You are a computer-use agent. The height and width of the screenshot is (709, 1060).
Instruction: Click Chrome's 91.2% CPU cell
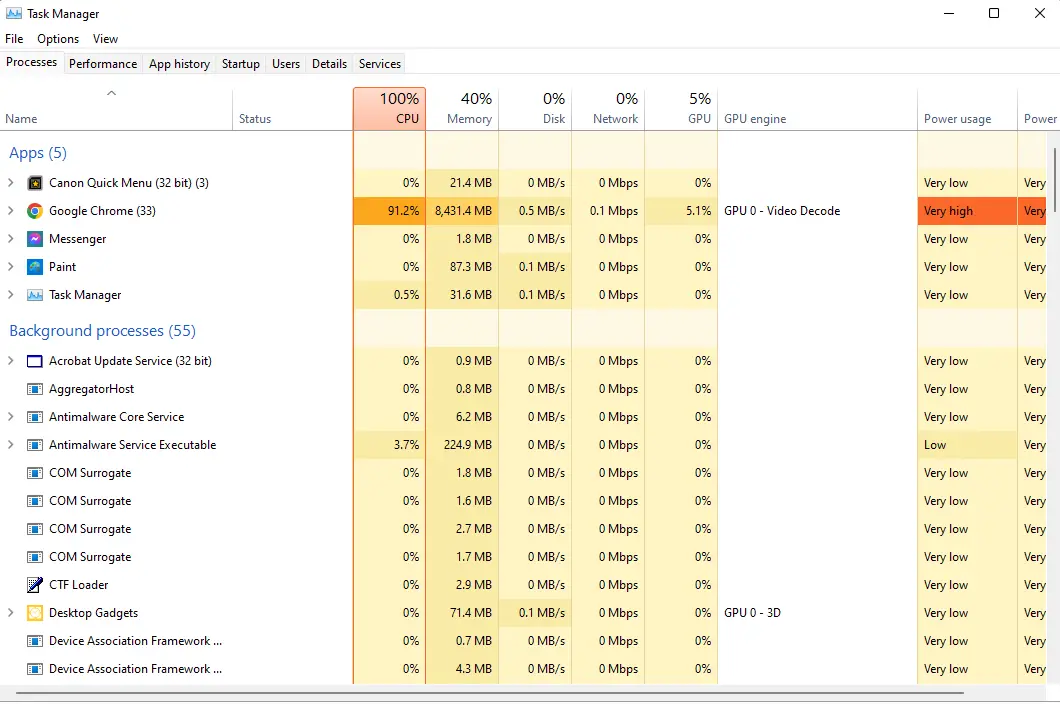coord(389,211)
